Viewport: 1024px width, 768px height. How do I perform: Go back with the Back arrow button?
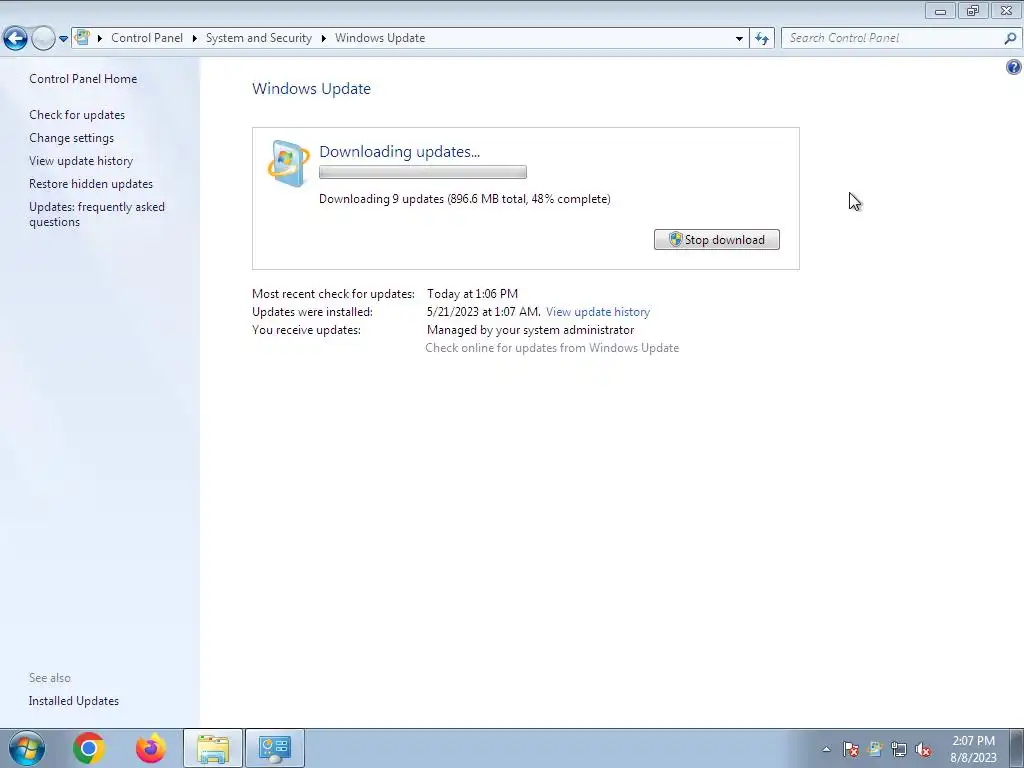pyautogui.click(x=16, y=39)
